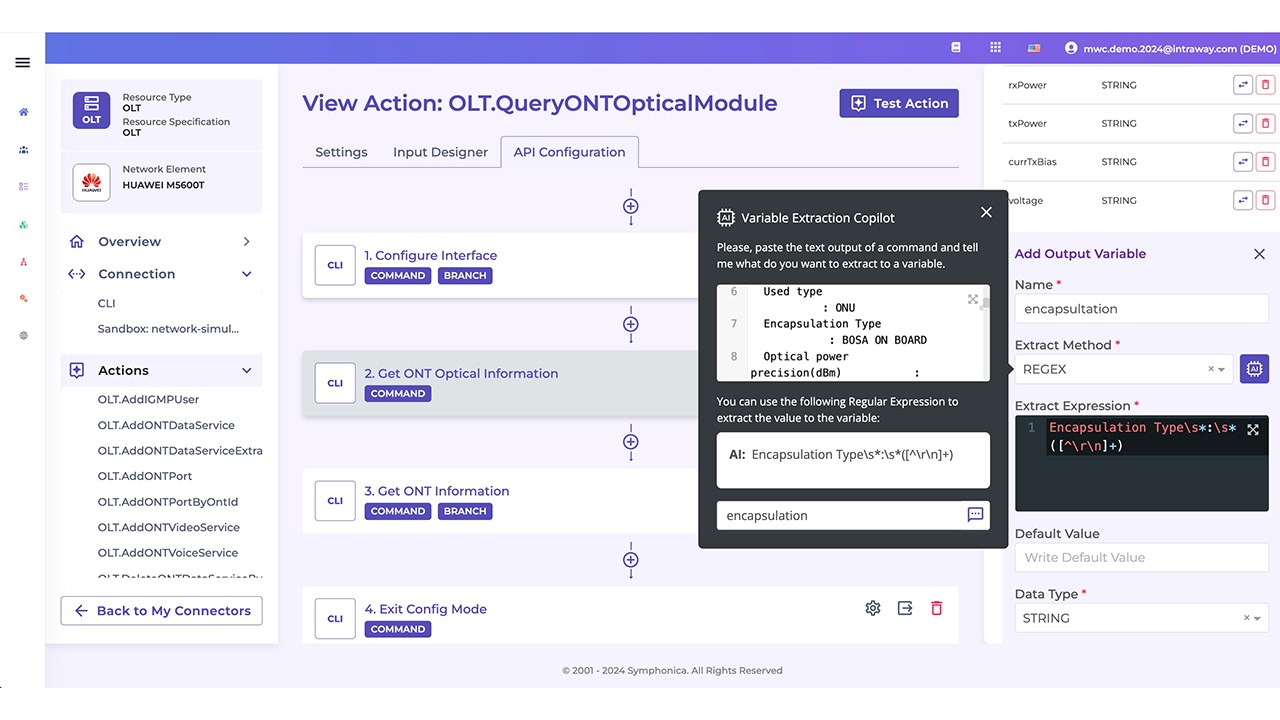
Task: Close the Add Output Variable panel
Action: 1259,254
